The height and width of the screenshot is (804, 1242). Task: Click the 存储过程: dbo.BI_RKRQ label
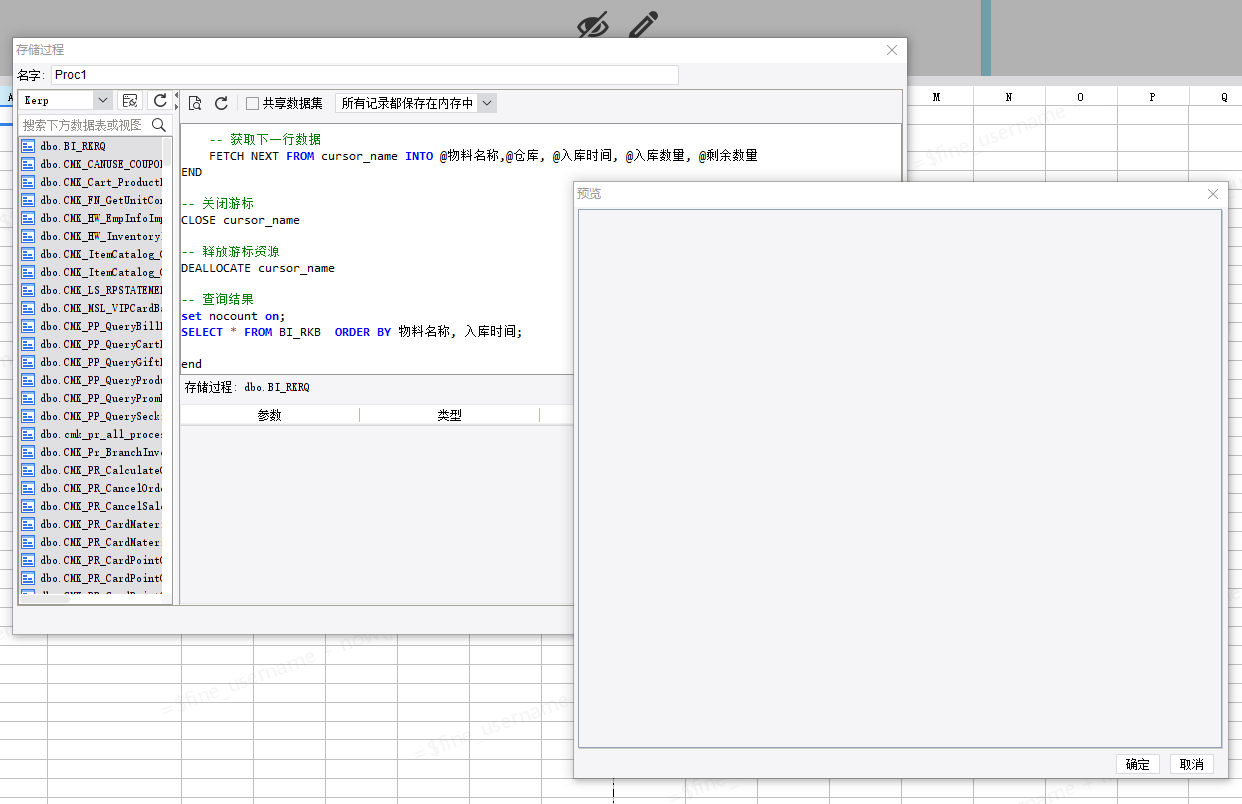tap(247, 387)
